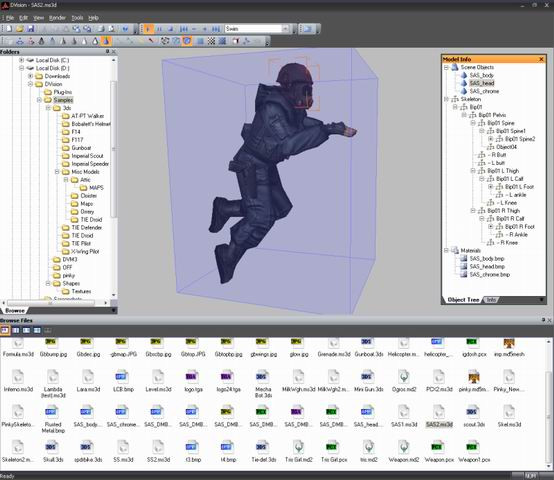Collapse the Samples folder node

[39, 100]
